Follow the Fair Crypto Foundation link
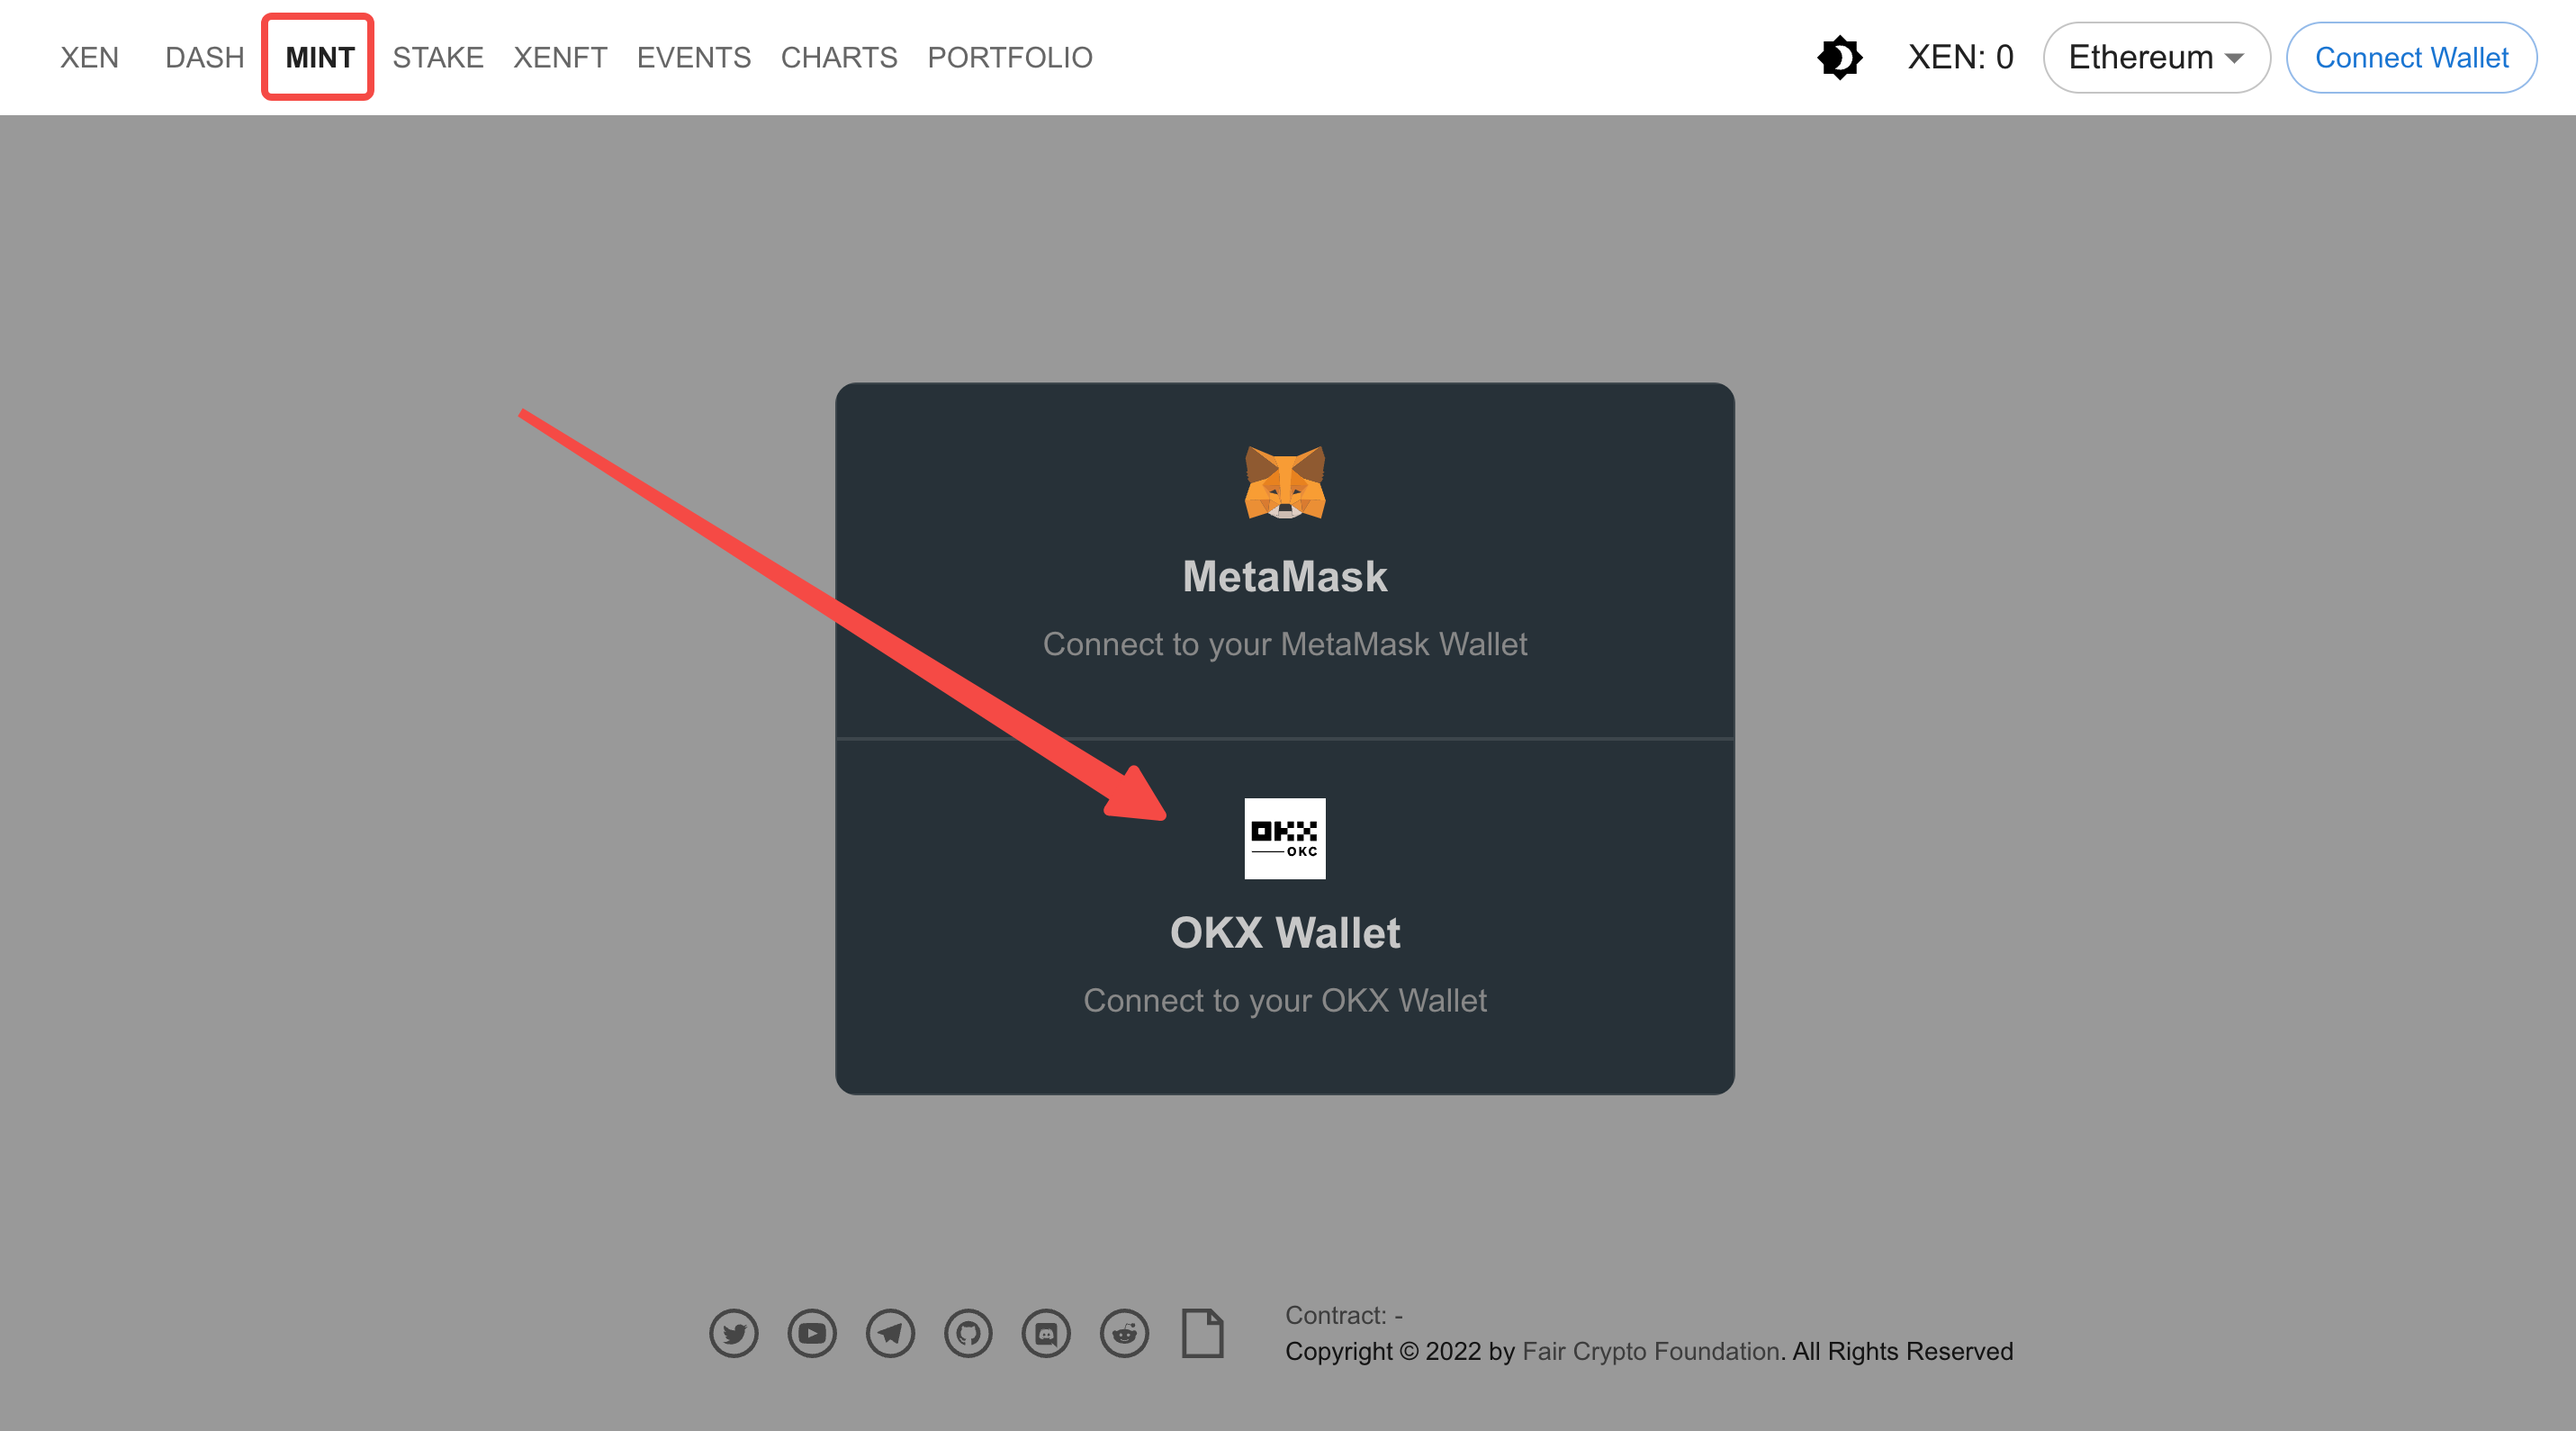 1651,1351
